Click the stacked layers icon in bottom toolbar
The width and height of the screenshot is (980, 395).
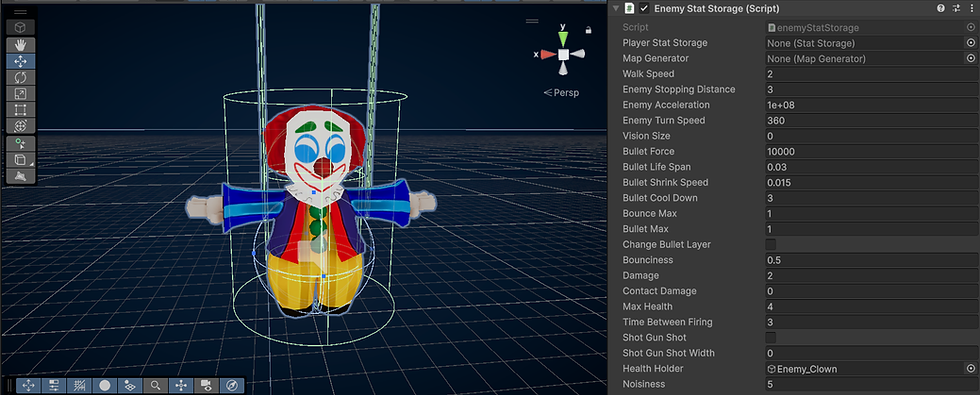pyautogui.click(x=130, y=386)
